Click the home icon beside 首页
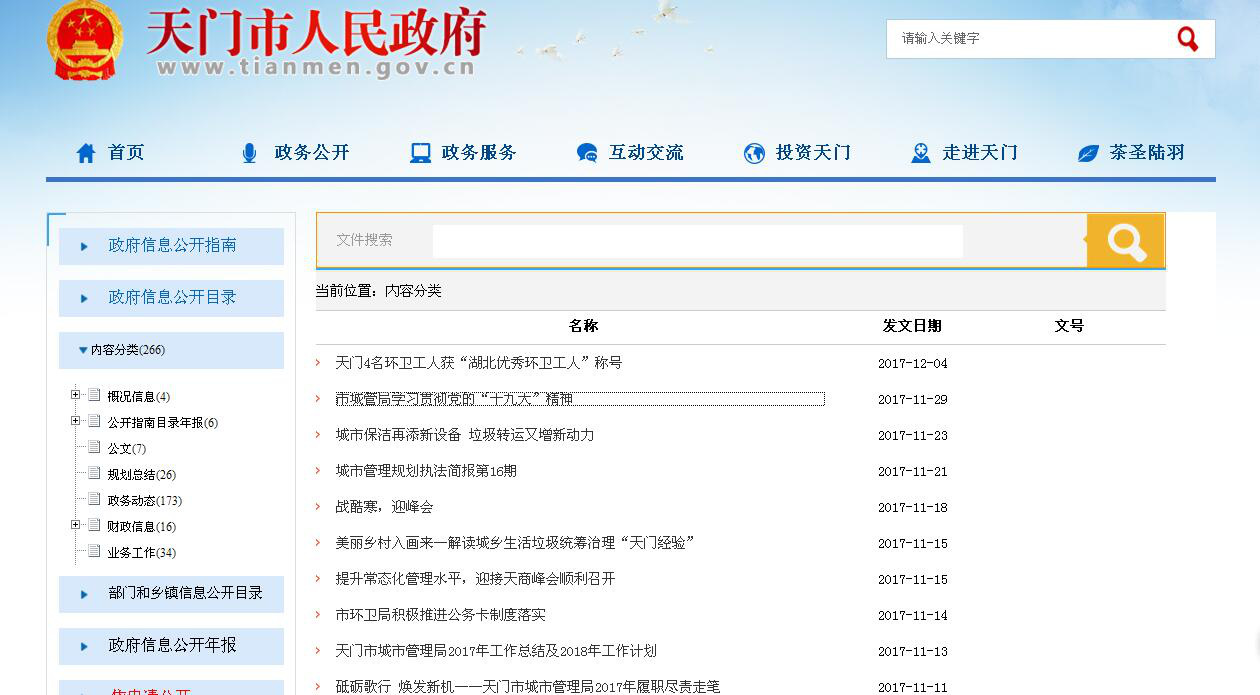This screenshot has width=1260, height=695. (x=86, y=153)
